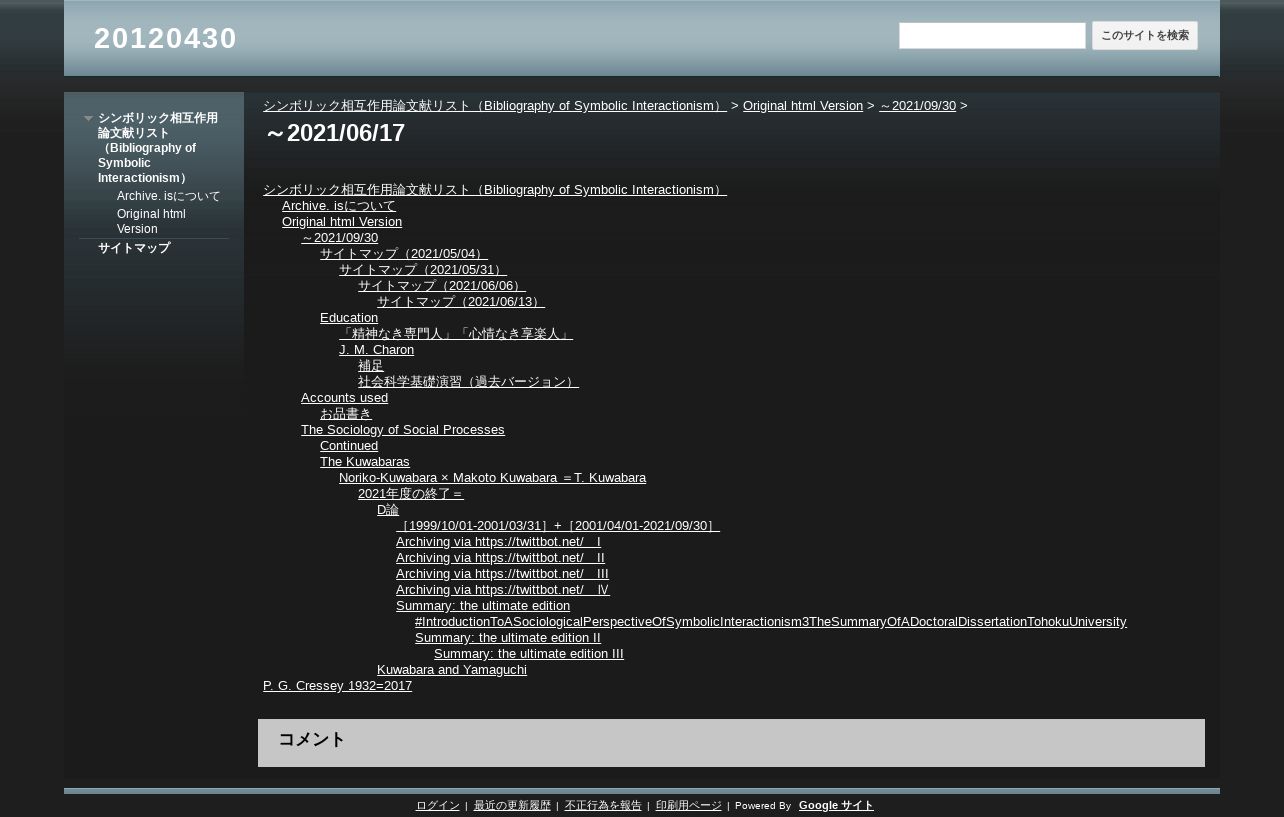Open サイトマップ（2021/05/04） link

(x=404, y=254)
